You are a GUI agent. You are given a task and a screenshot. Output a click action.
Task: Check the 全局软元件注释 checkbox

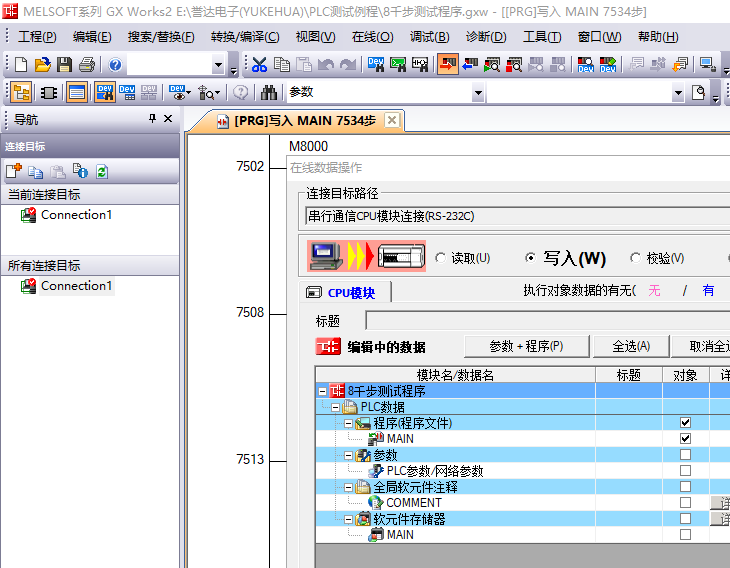(x=685, y=487)
